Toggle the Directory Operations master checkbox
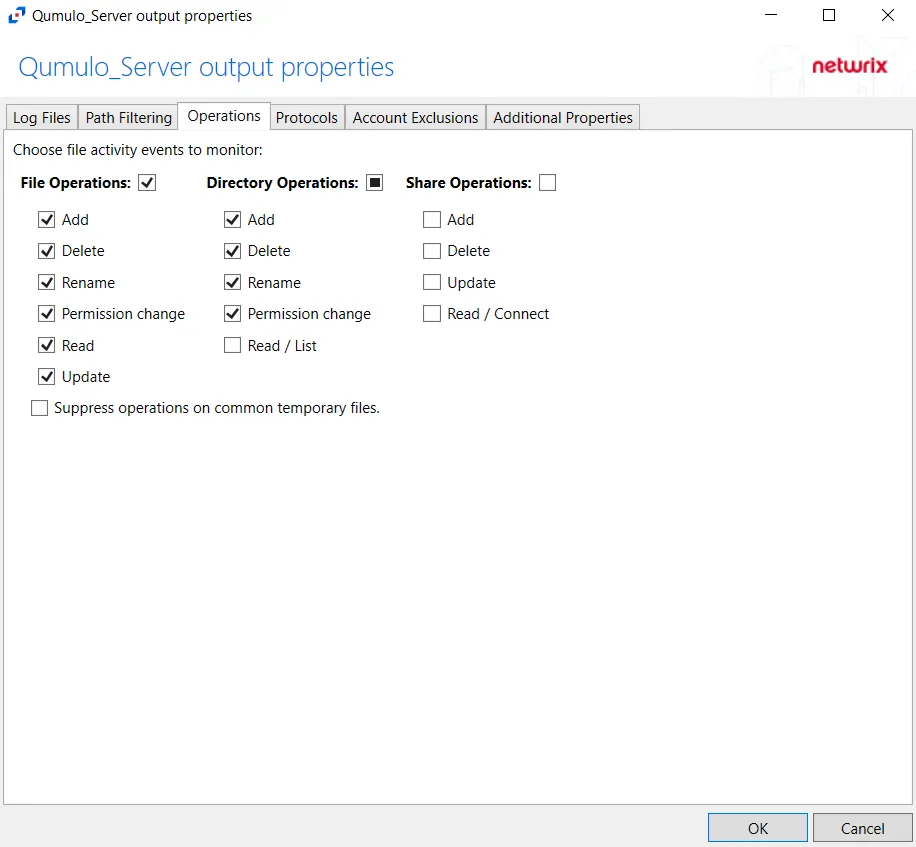 point(374,183)
